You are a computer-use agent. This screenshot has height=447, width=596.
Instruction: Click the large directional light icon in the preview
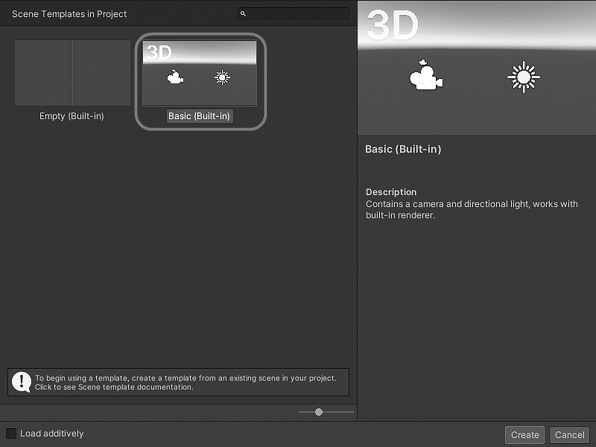pos(523,77)
